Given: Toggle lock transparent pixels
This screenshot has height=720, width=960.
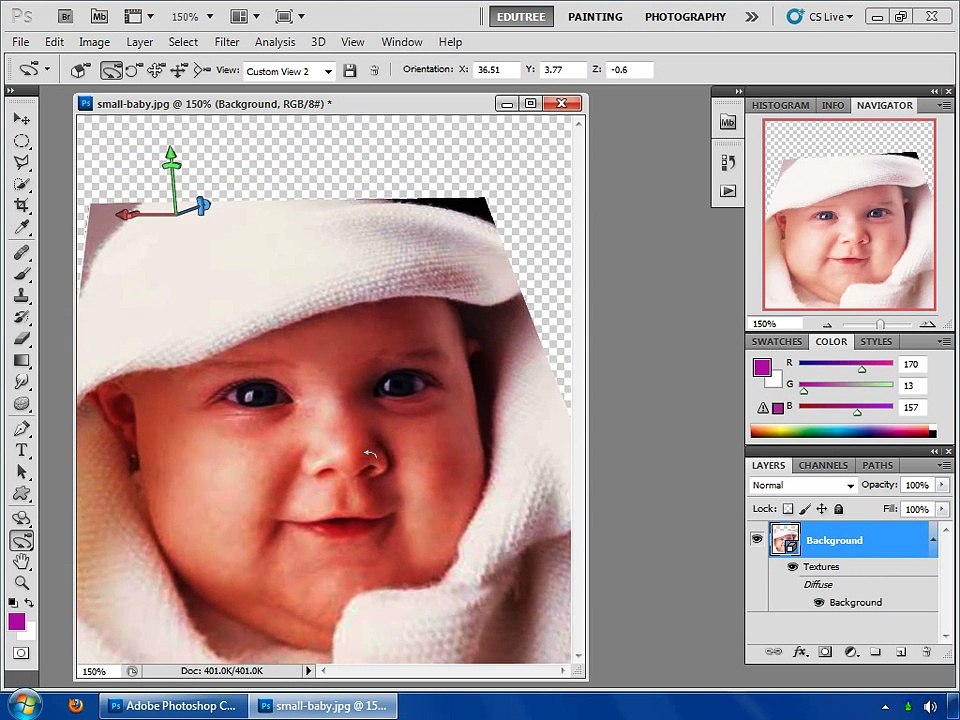Looking at the screenshot, I should tap(788, 509).
